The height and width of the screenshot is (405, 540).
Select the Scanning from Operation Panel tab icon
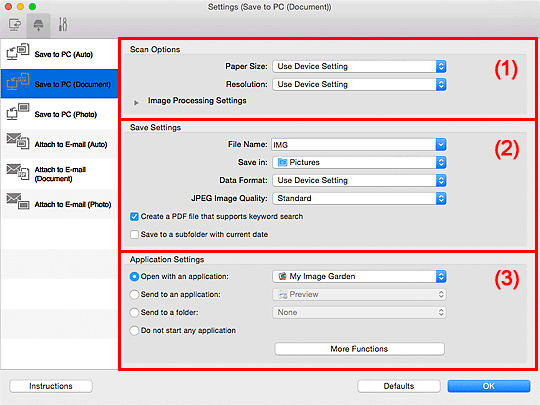tap(38, 25)
